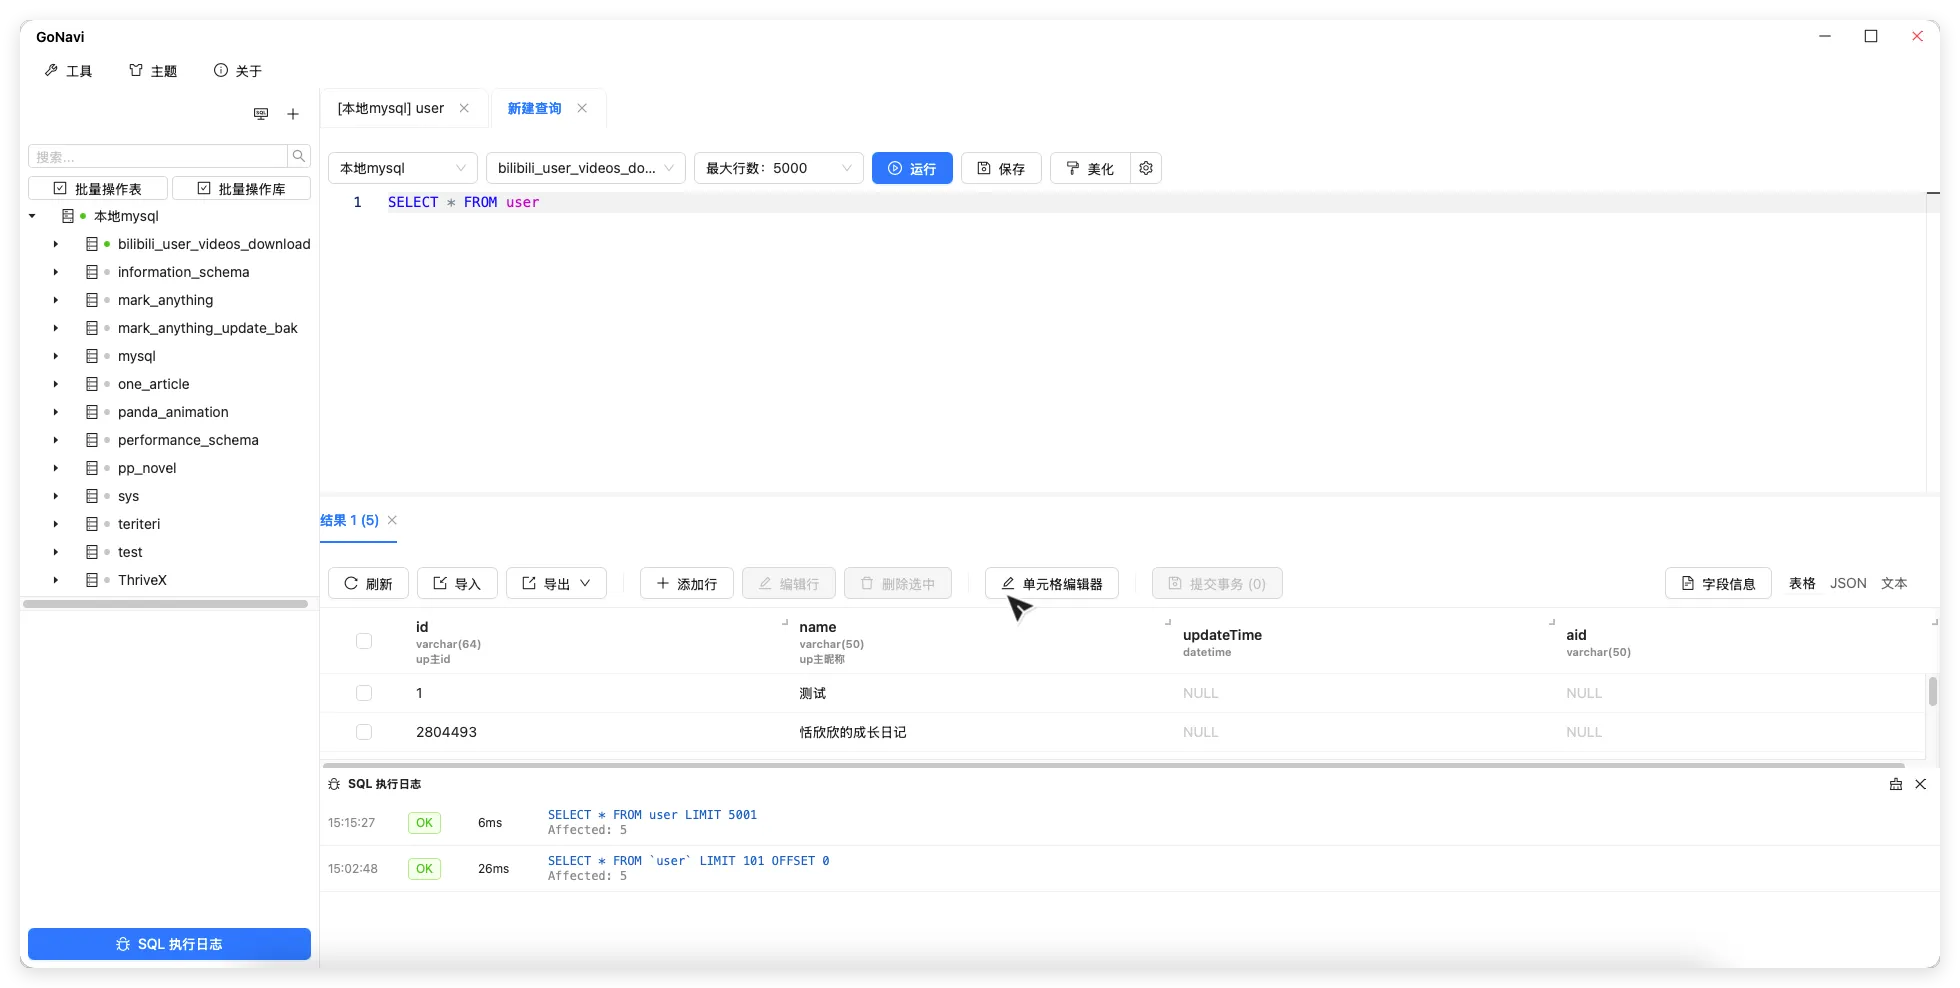
Task: Run the query with 运行 button
Action: tap(912, 168)
